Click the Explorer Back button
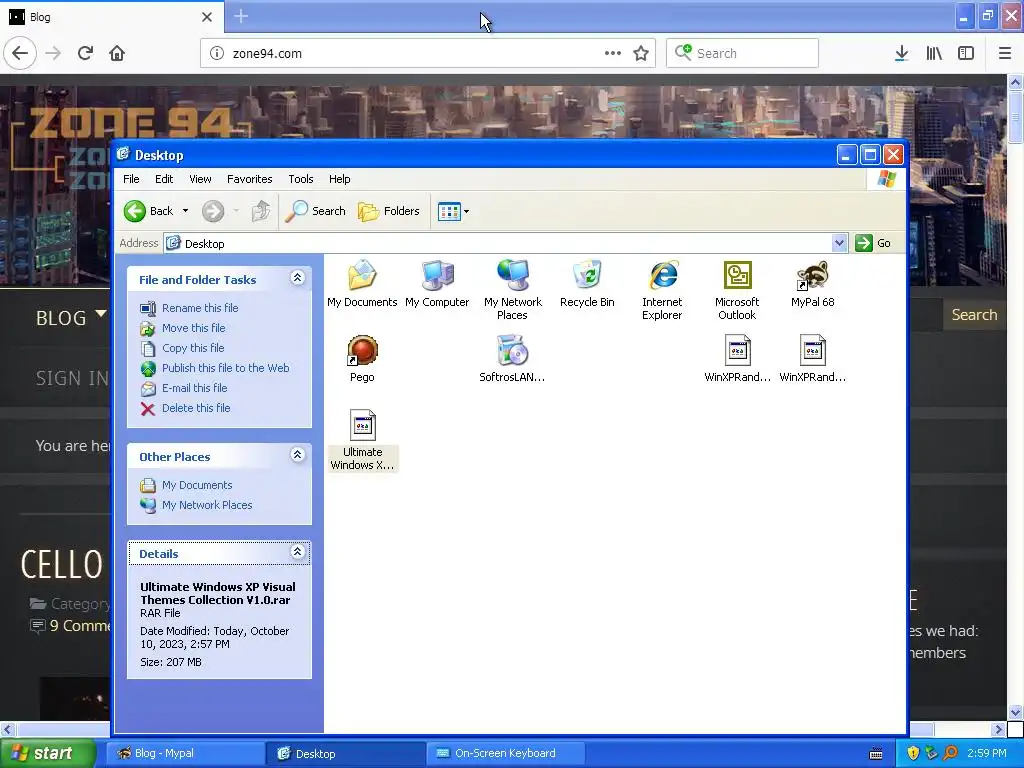This screenshot has height=768, width=1024. coord(149,211)
